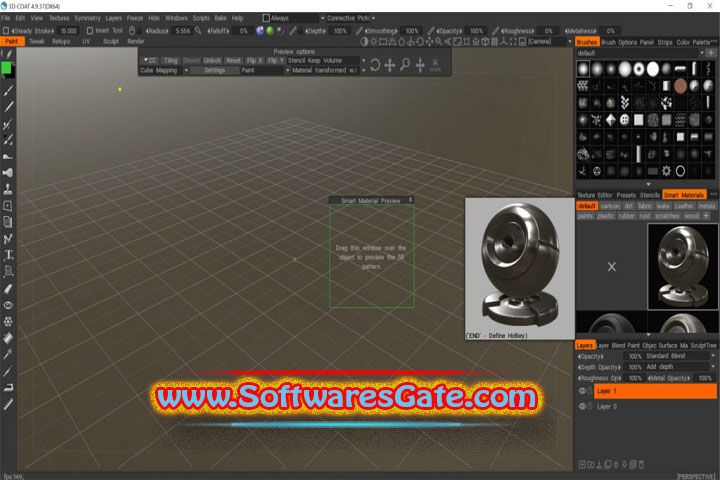
Task: Select the ring-shaped brush alpha
Action: [681, 171]
